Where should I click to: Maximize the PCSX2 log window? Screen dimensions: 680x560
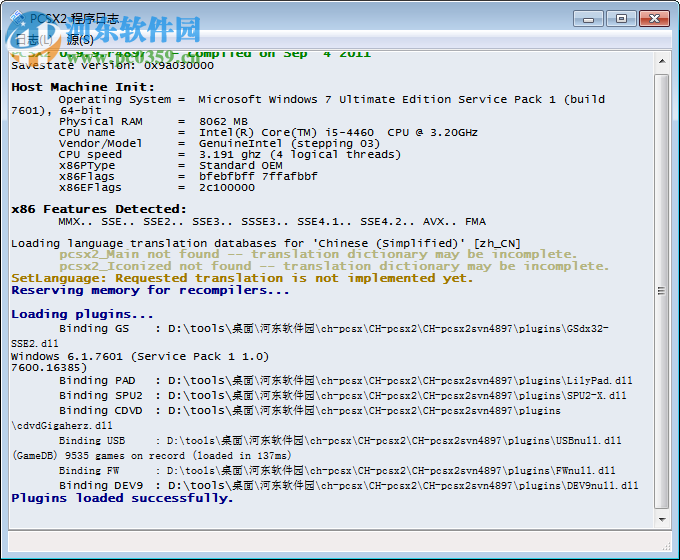point(621,19)
